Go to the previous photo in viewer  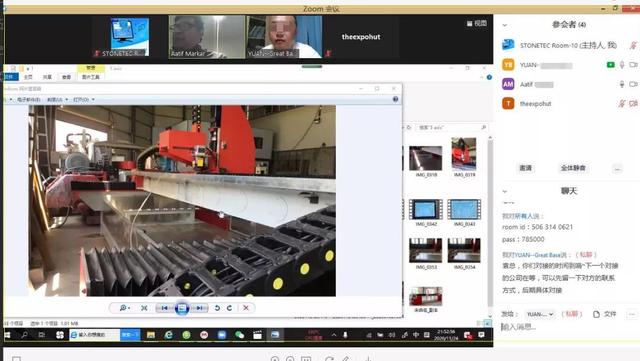pyautogui.click(x=164, y=308)
